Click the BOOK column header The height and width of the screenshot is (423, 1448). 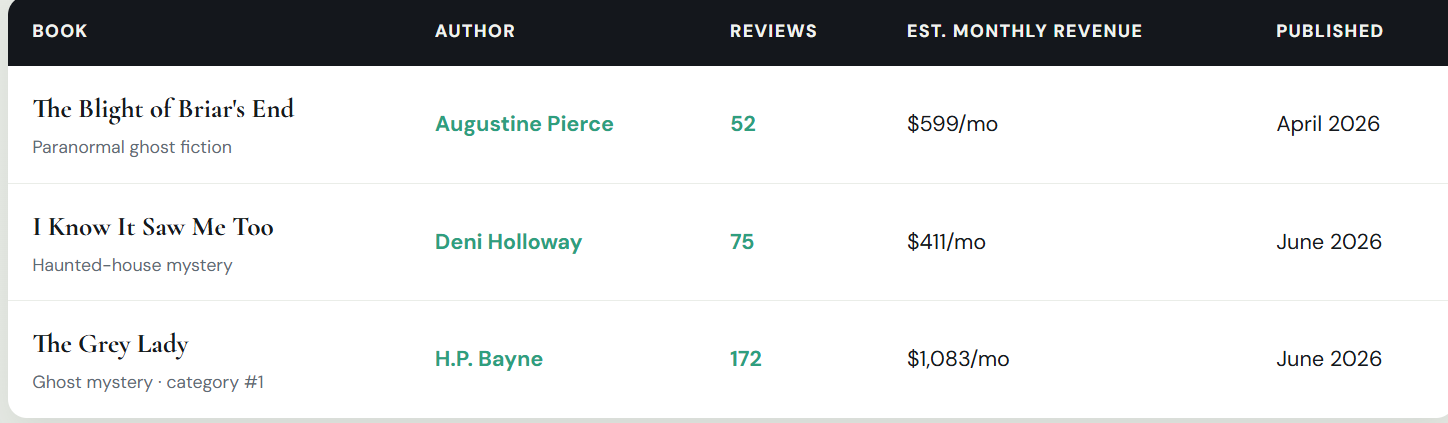60,31
